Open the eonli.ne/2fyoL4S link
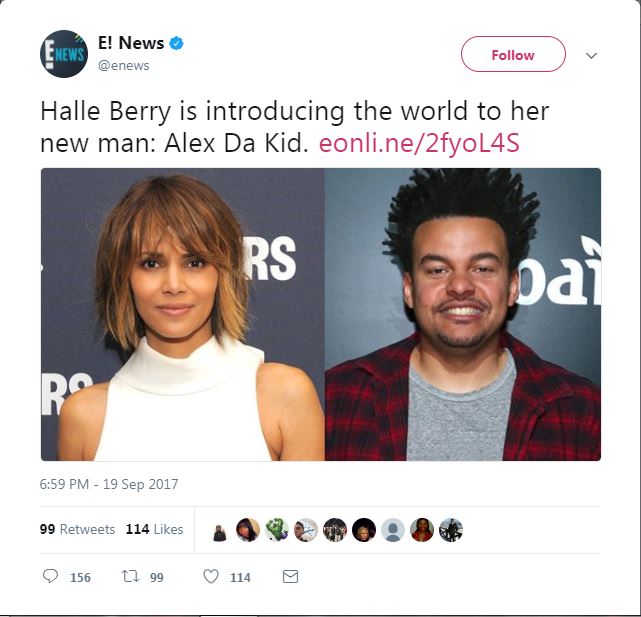This screenshot has height=617, width=641. click(x=419, y=144)
